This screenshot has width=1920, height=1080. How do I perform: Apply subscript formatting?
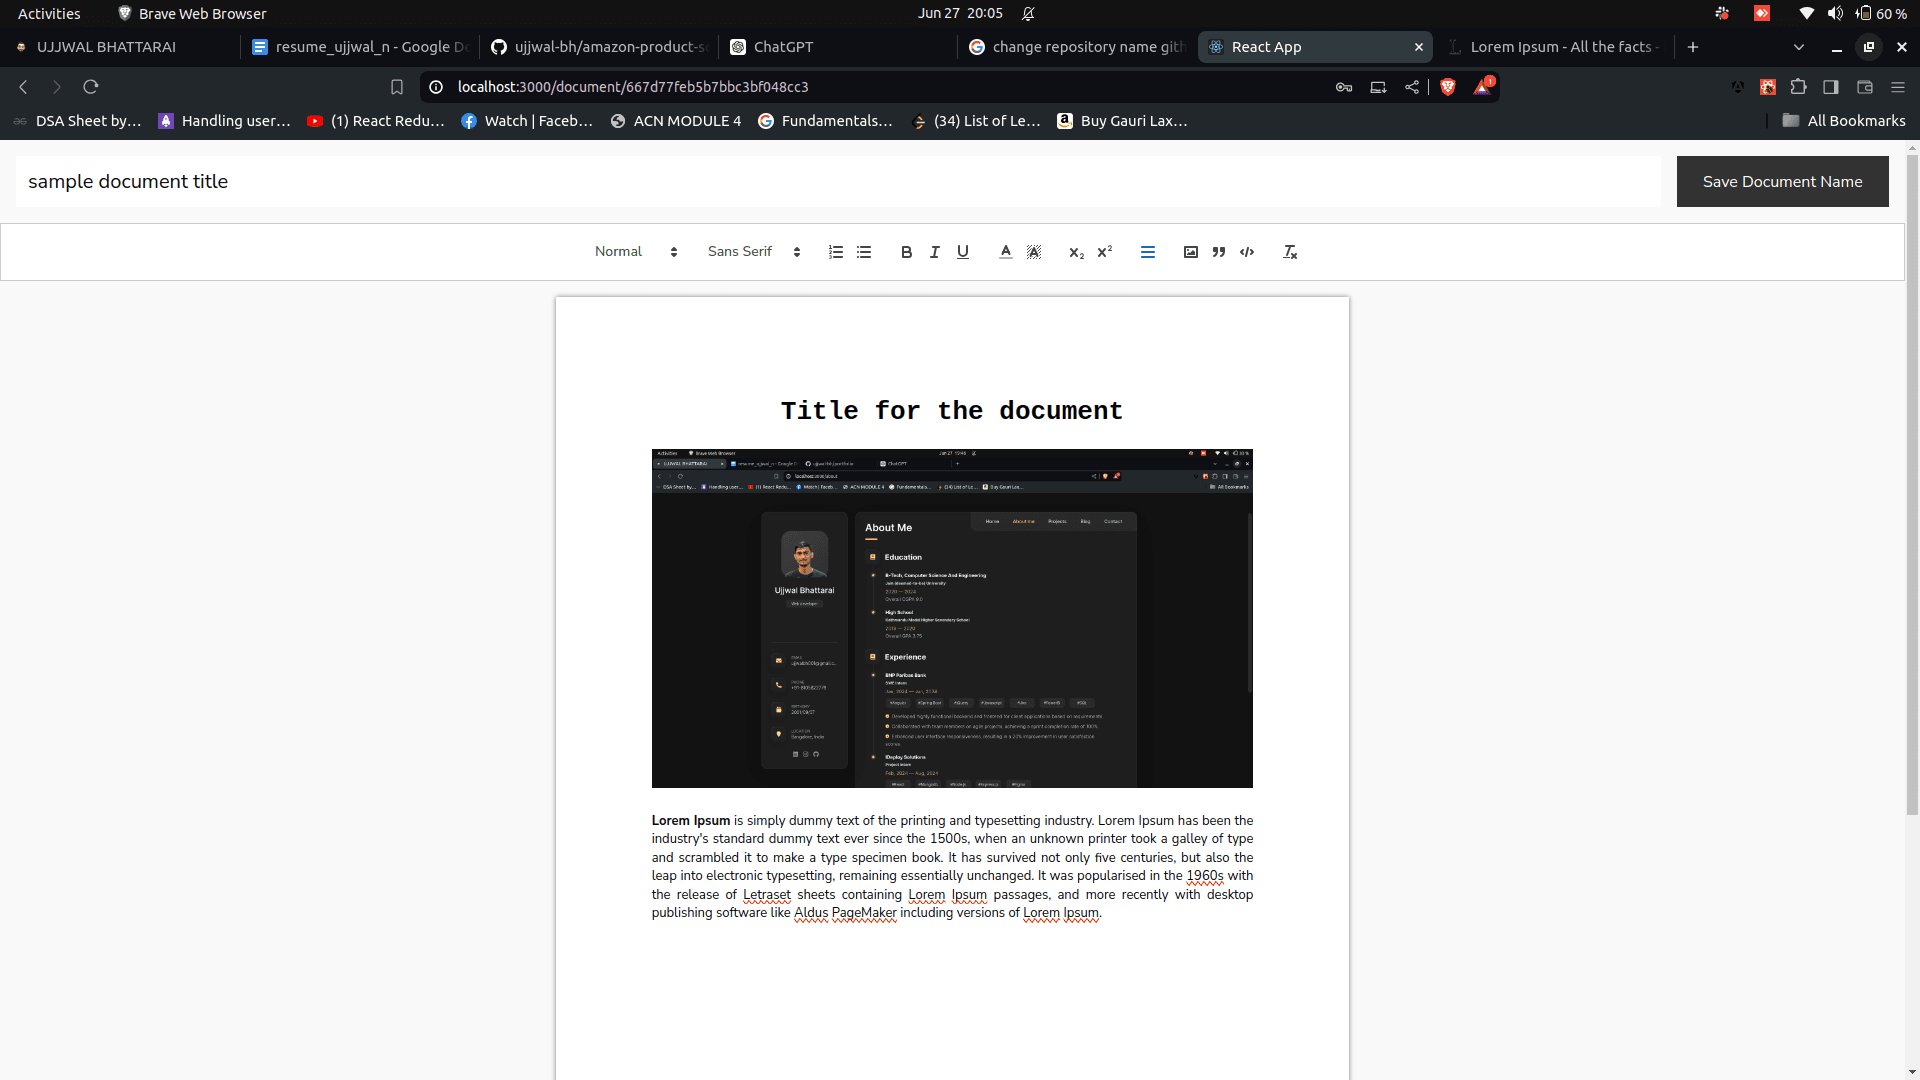pos(1076,252)
